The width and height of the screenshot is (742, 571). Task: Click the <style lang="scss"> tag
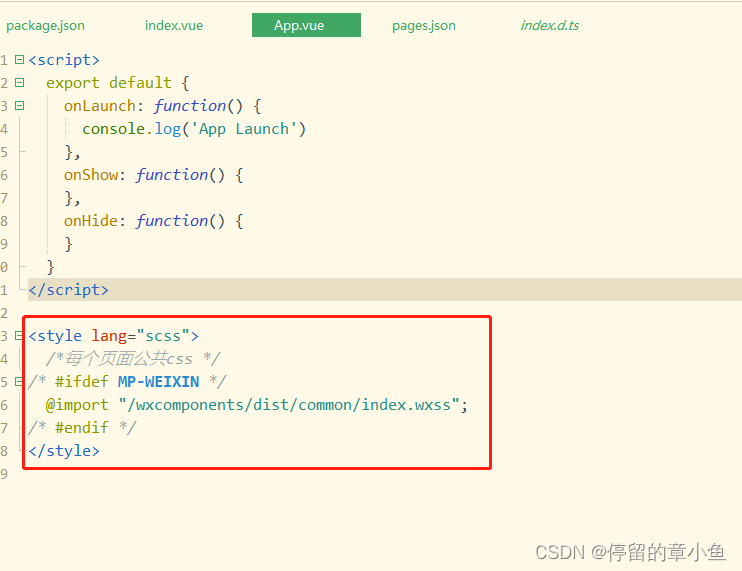point(113,336)
